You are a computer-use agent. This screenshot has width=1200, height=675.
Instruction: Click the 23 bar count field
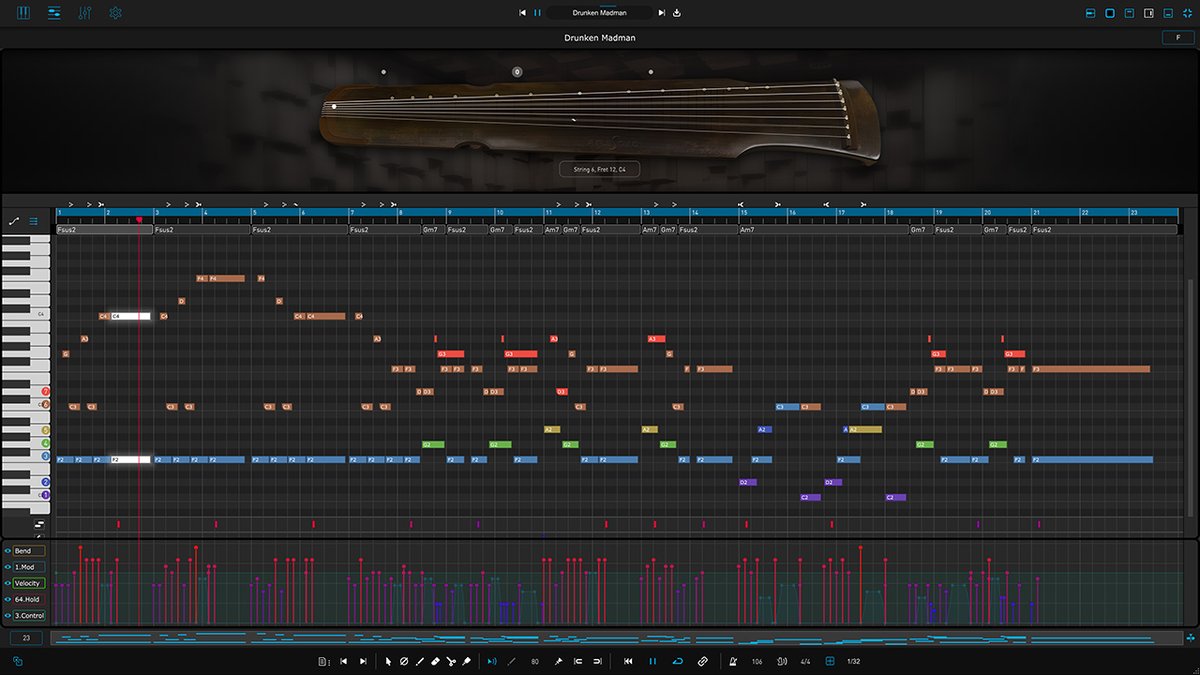pos(26,637)
